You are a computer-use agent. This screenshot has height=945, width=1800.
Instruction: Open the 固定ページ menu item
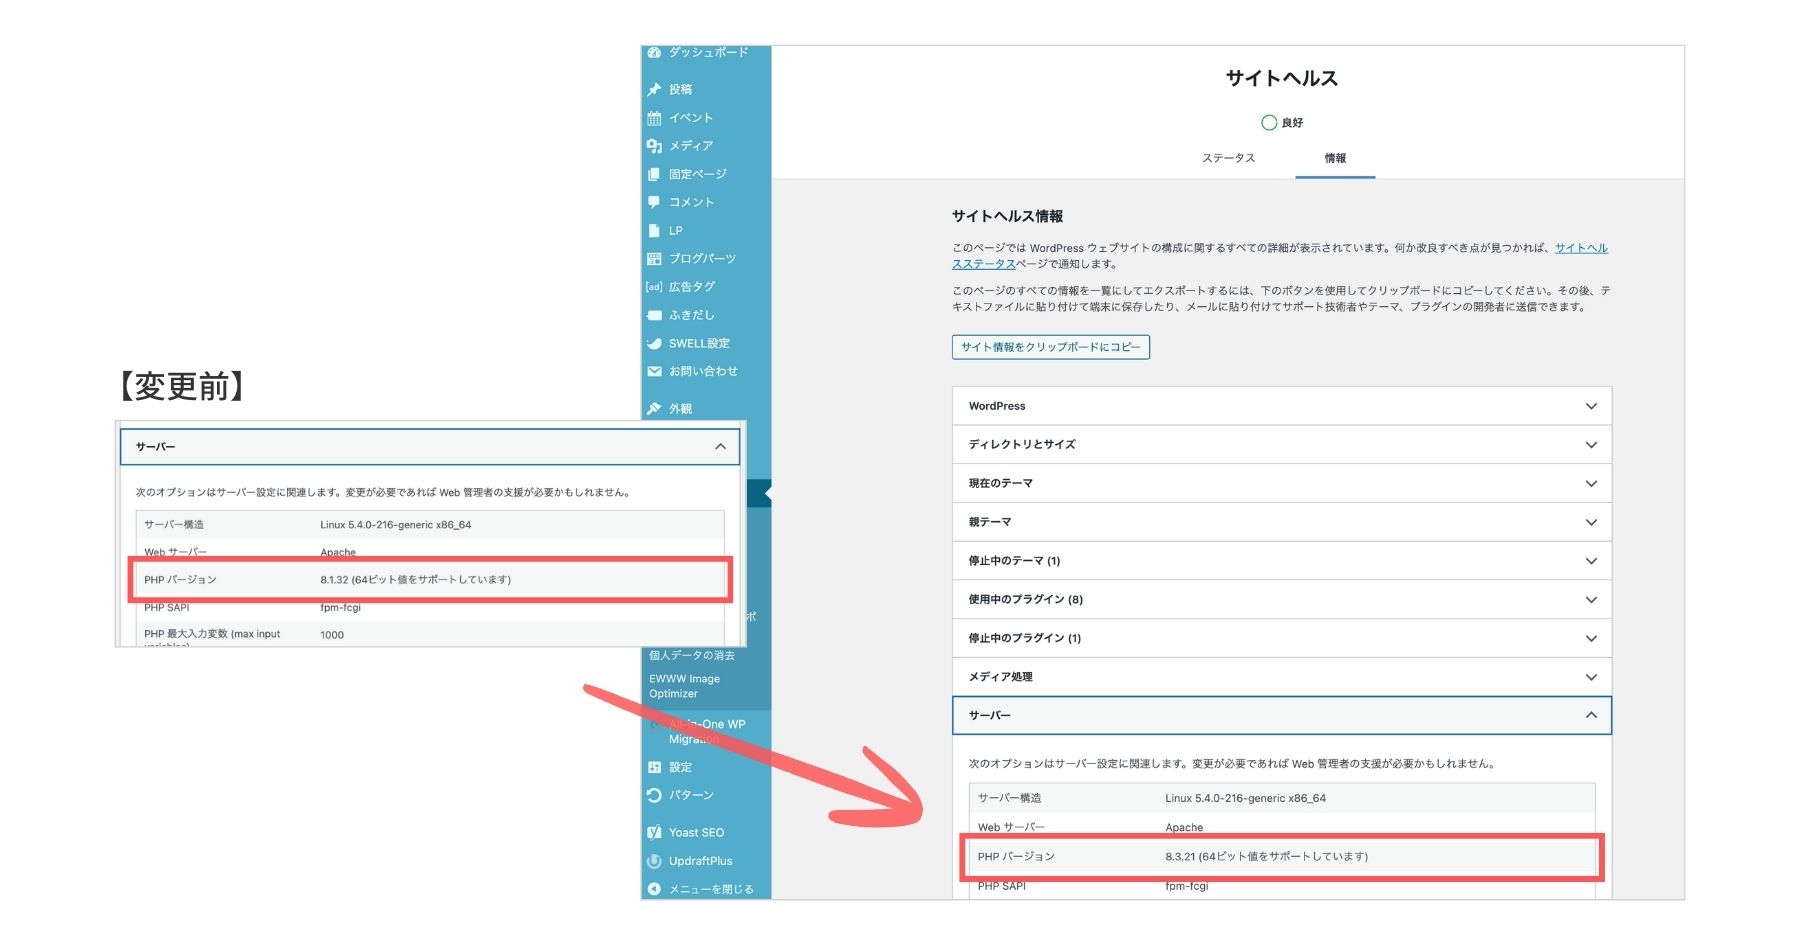click(x=698, y=174)
